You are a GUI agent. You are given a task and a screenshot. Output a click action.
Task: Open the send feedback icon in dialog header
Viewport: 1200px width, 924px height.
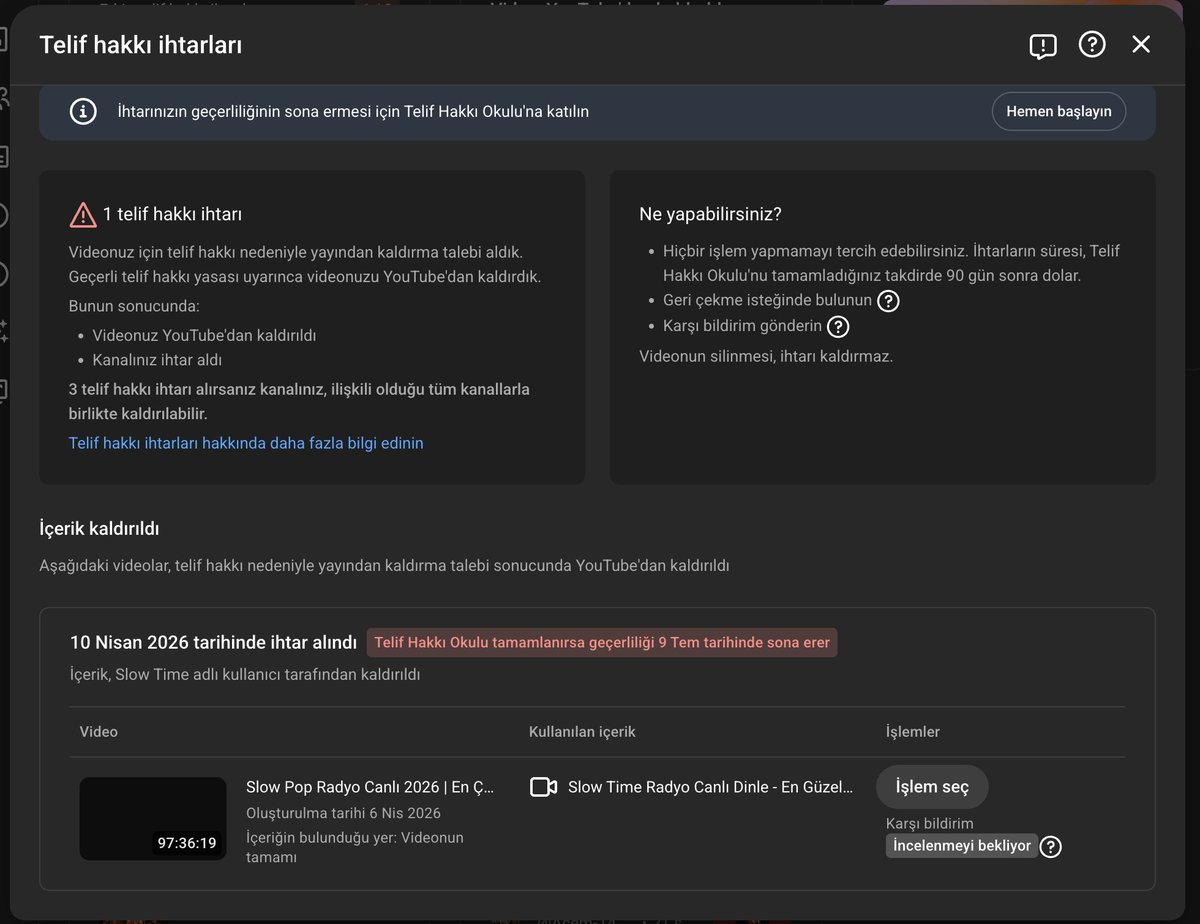pos(1043,46)
